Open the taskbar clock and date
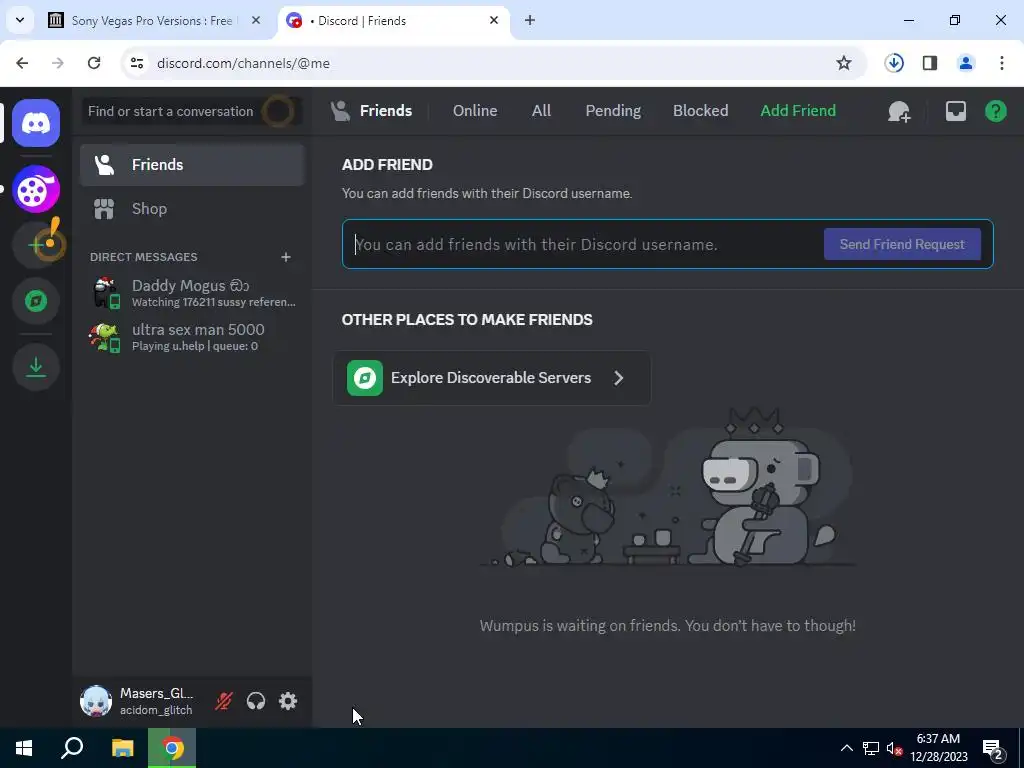The width and height of the screenshot is (1024, 768). 938,748
